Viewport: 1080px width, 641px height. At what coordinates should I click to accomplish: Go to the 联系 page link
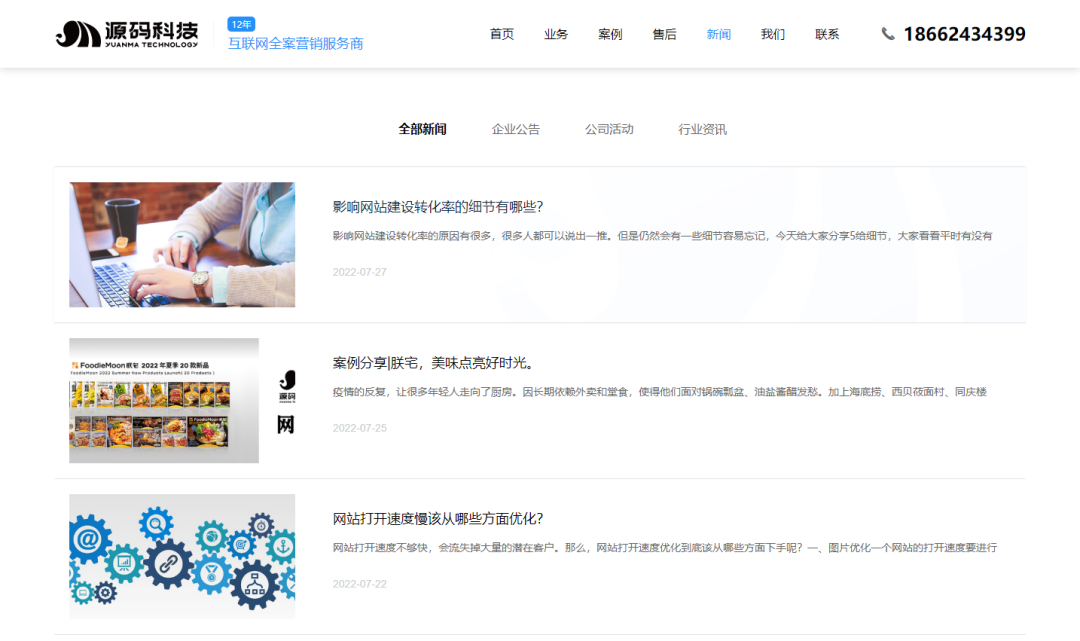[x=827, y=34]
